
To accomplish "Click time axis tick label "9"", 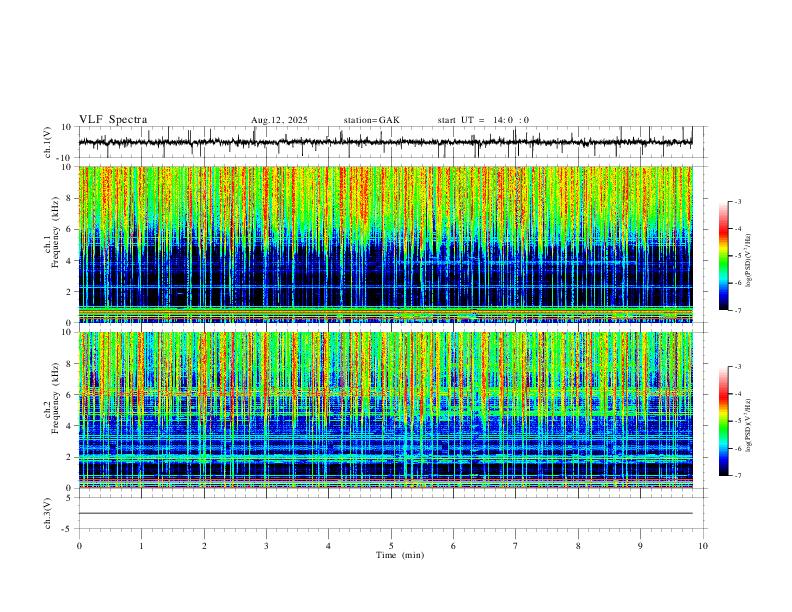I will (640, 546).
